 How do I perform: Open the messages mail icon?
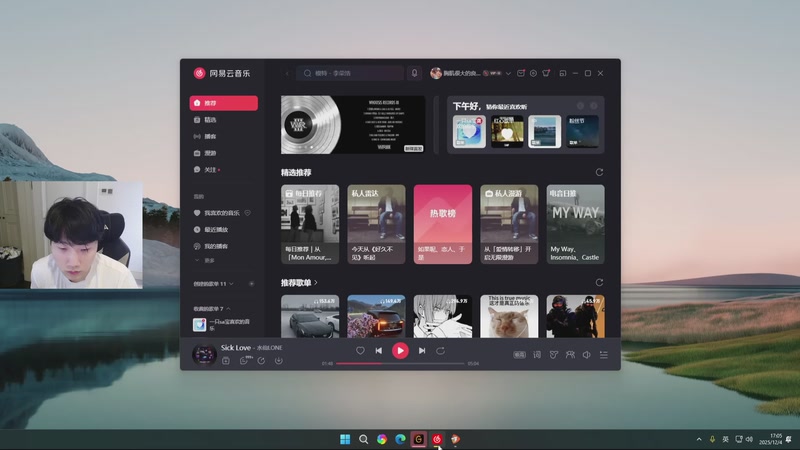click(x=520, y=73)
